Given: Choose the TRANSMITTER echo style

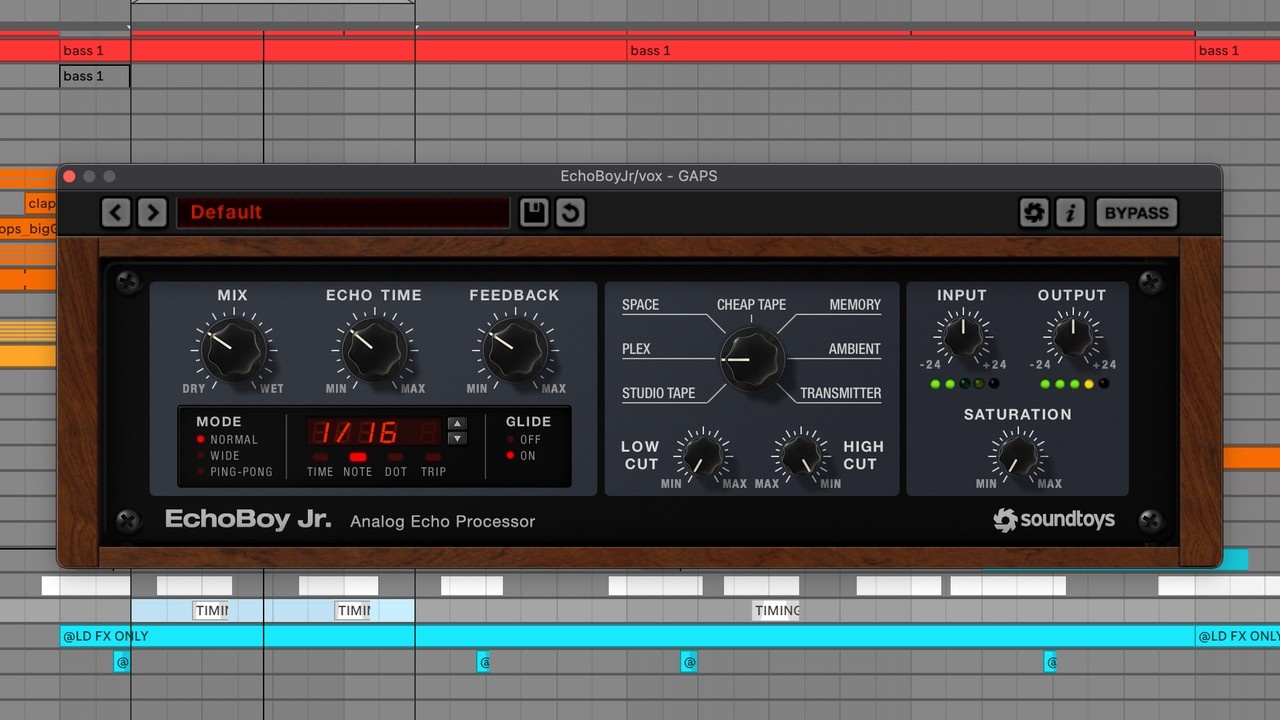Looking at the screenshot, I should tap(841, 393).
